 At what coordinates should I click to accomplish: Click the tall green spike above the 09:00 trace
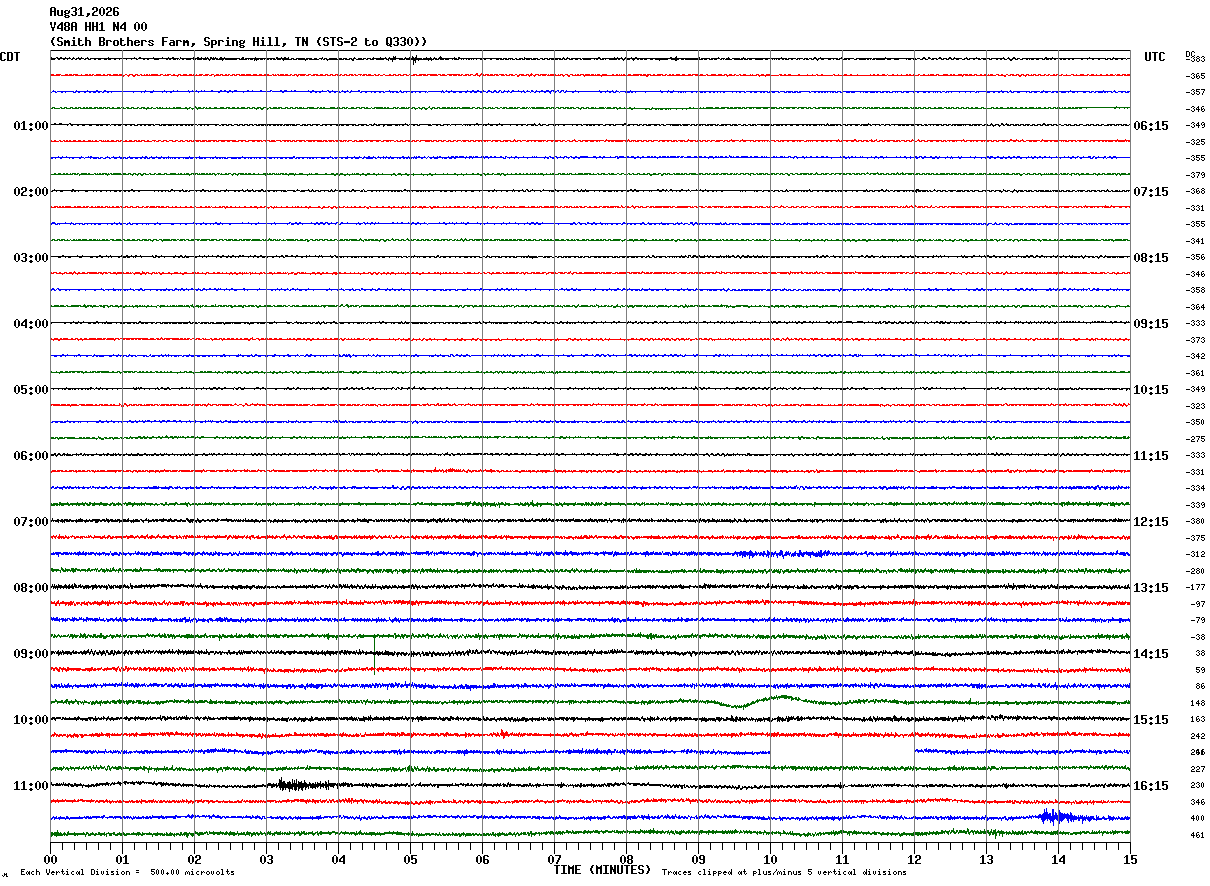point(374,654)
